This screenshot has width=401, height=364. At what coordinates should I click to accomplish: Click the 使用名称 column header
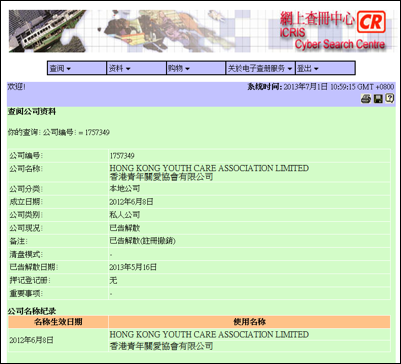249,322
